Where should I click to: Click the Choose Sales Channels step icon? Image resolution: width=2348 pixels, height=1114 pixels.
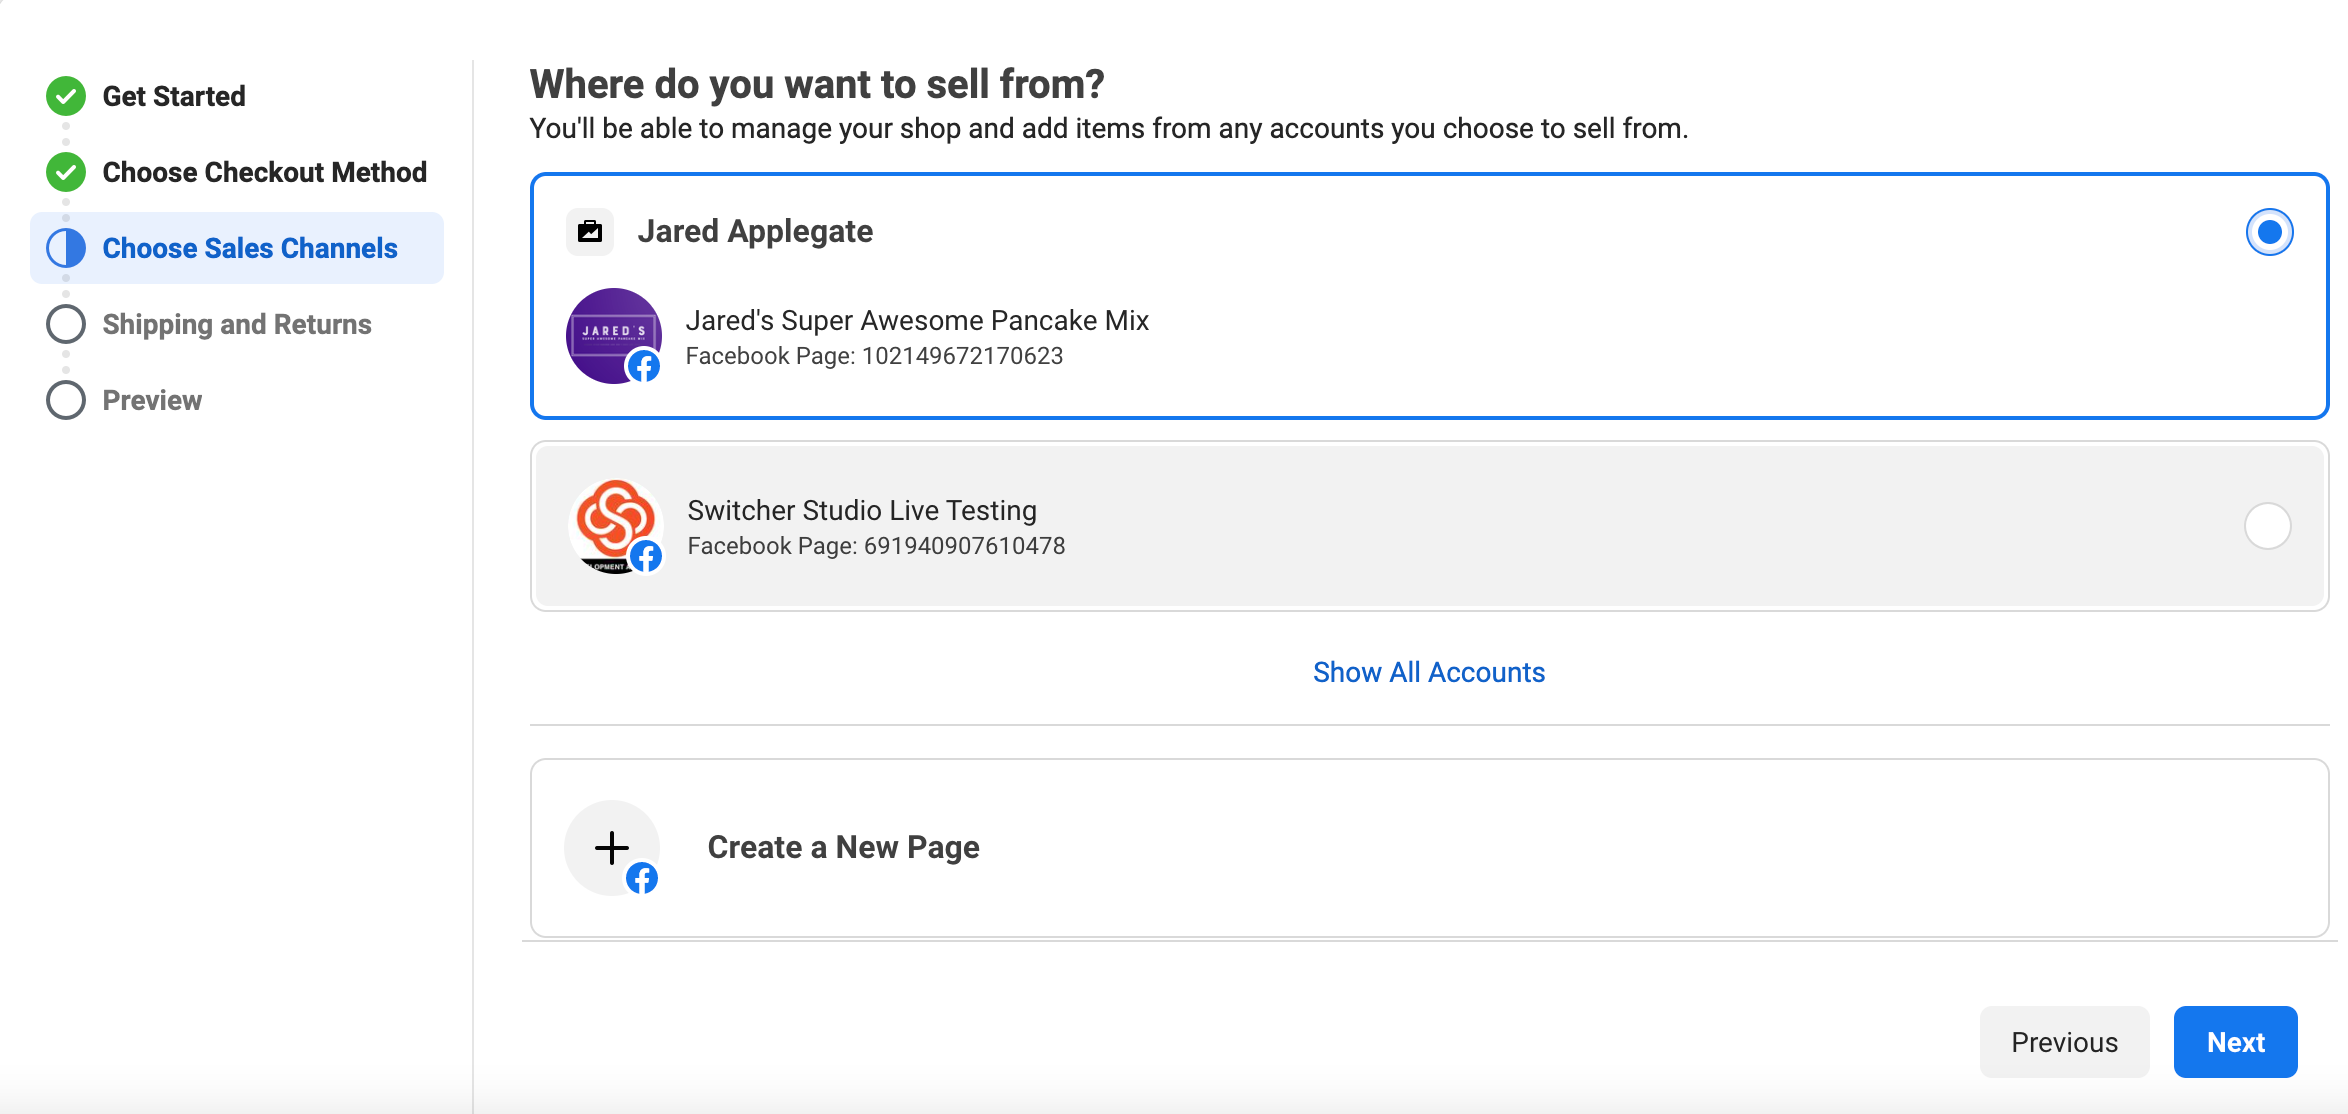64,247
